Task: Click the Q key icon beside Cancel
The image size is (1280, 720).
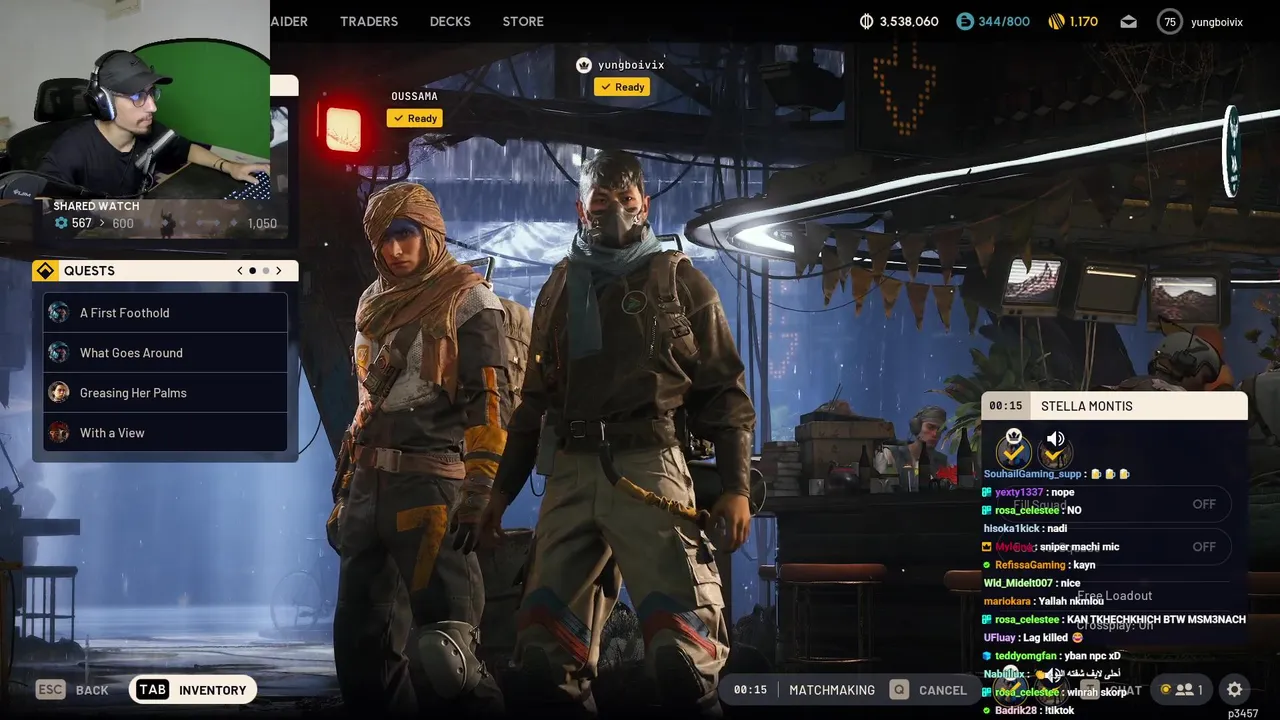Action: click(899, 690)
